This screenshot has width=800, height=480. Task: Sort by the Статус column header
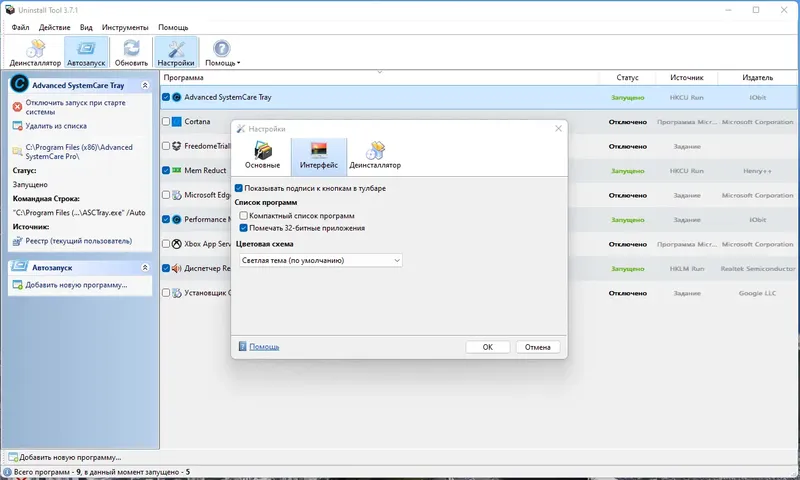point(628,78)
